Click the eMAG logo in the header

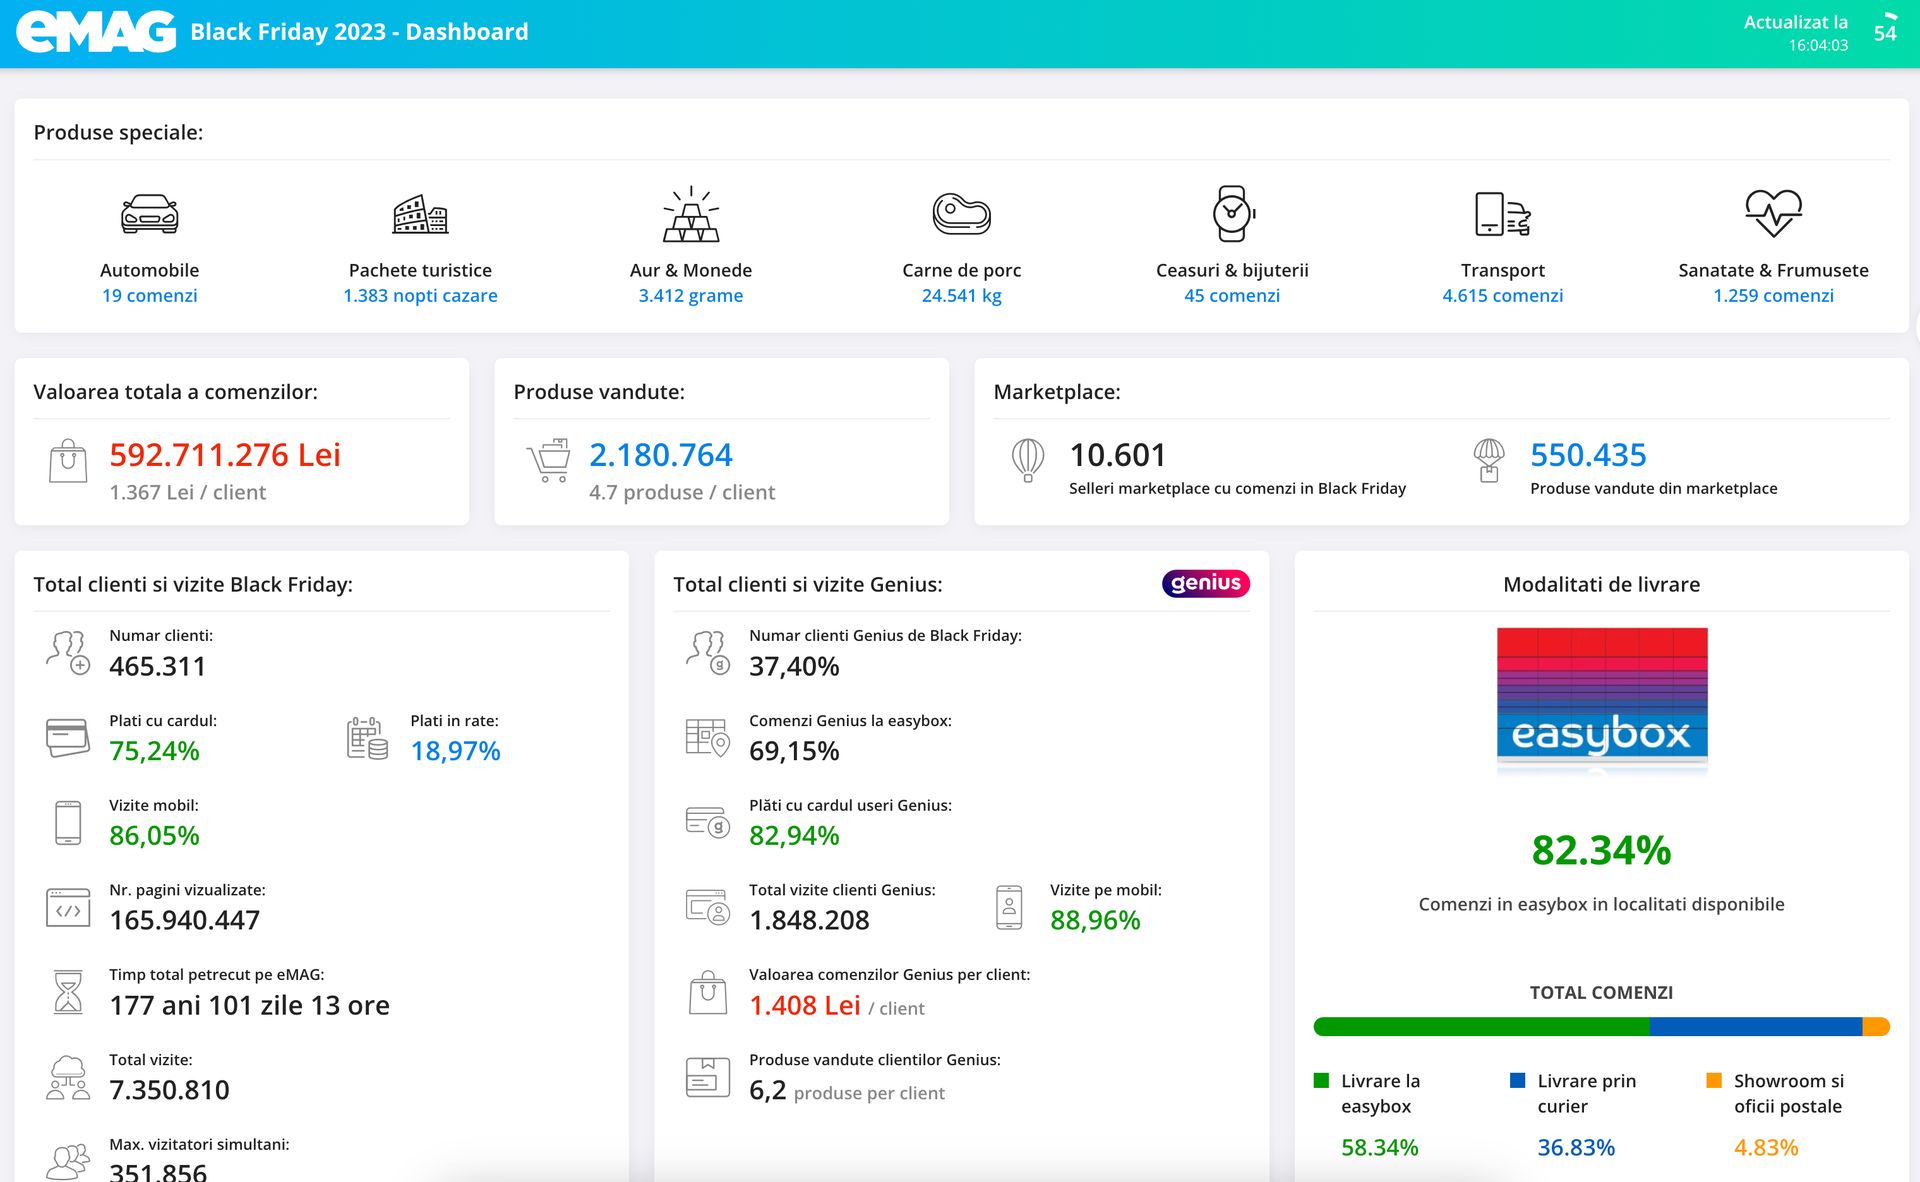pos(96,32)
